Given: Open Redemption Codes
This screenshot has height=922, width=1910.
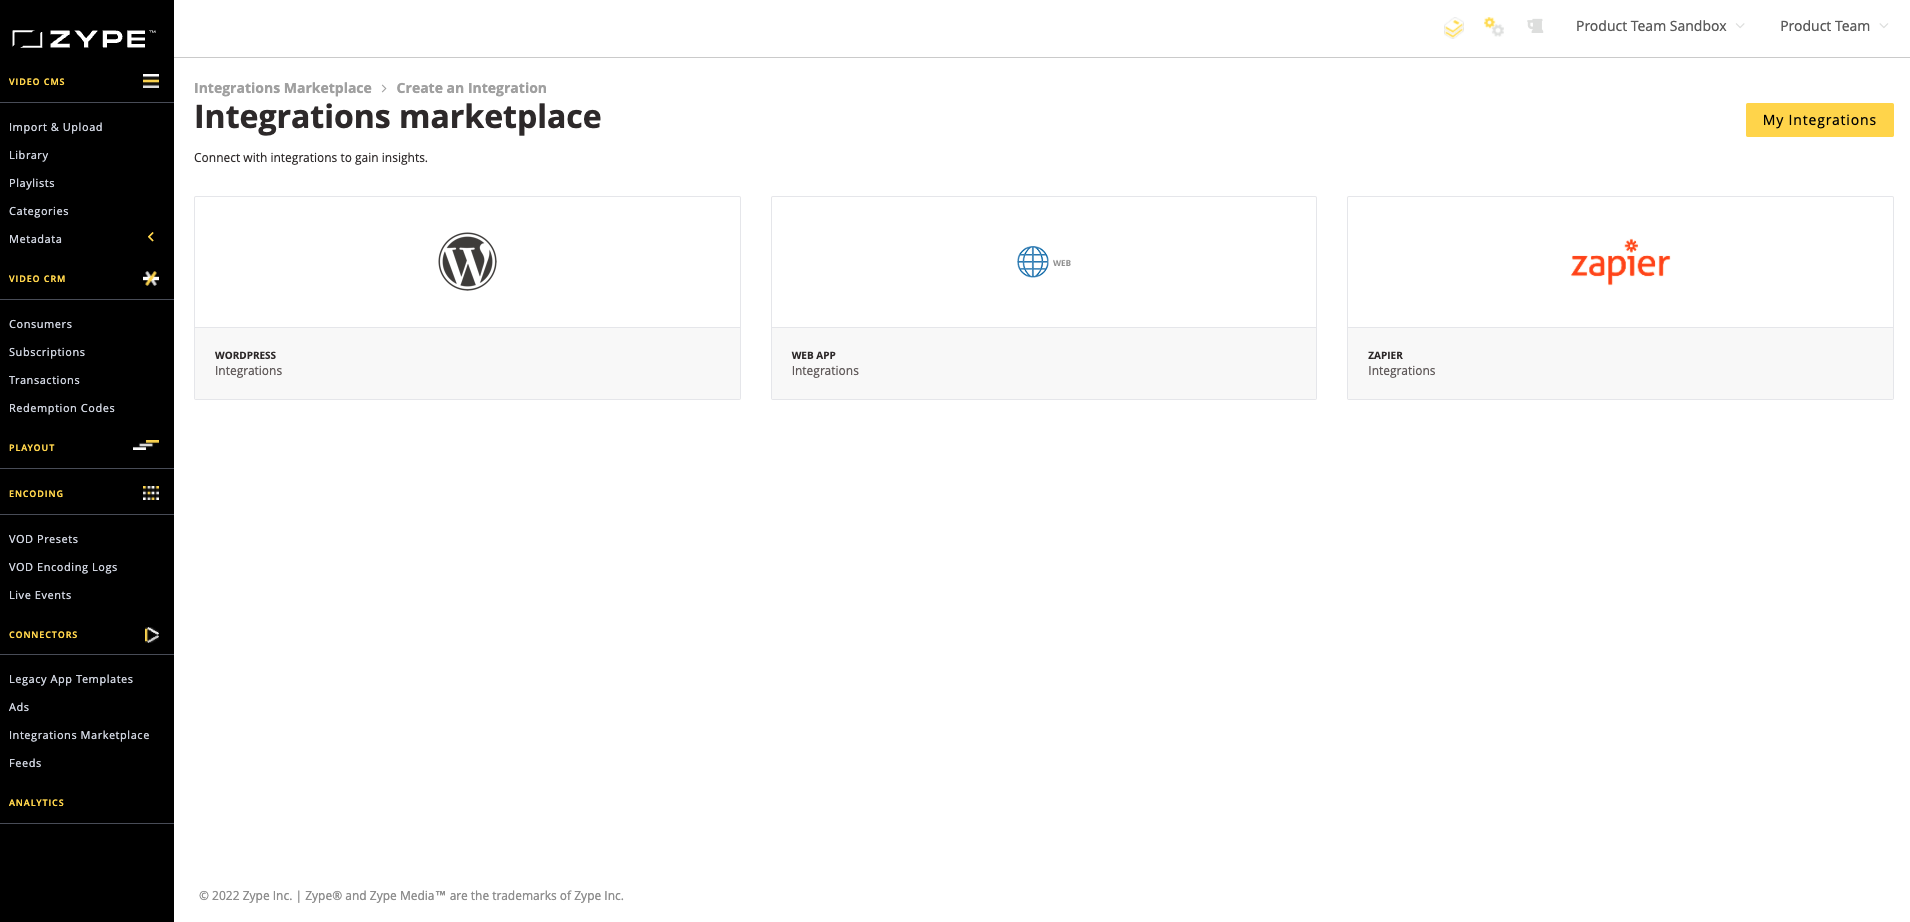Looking at the screenshot, I should (x=62, y=408).
